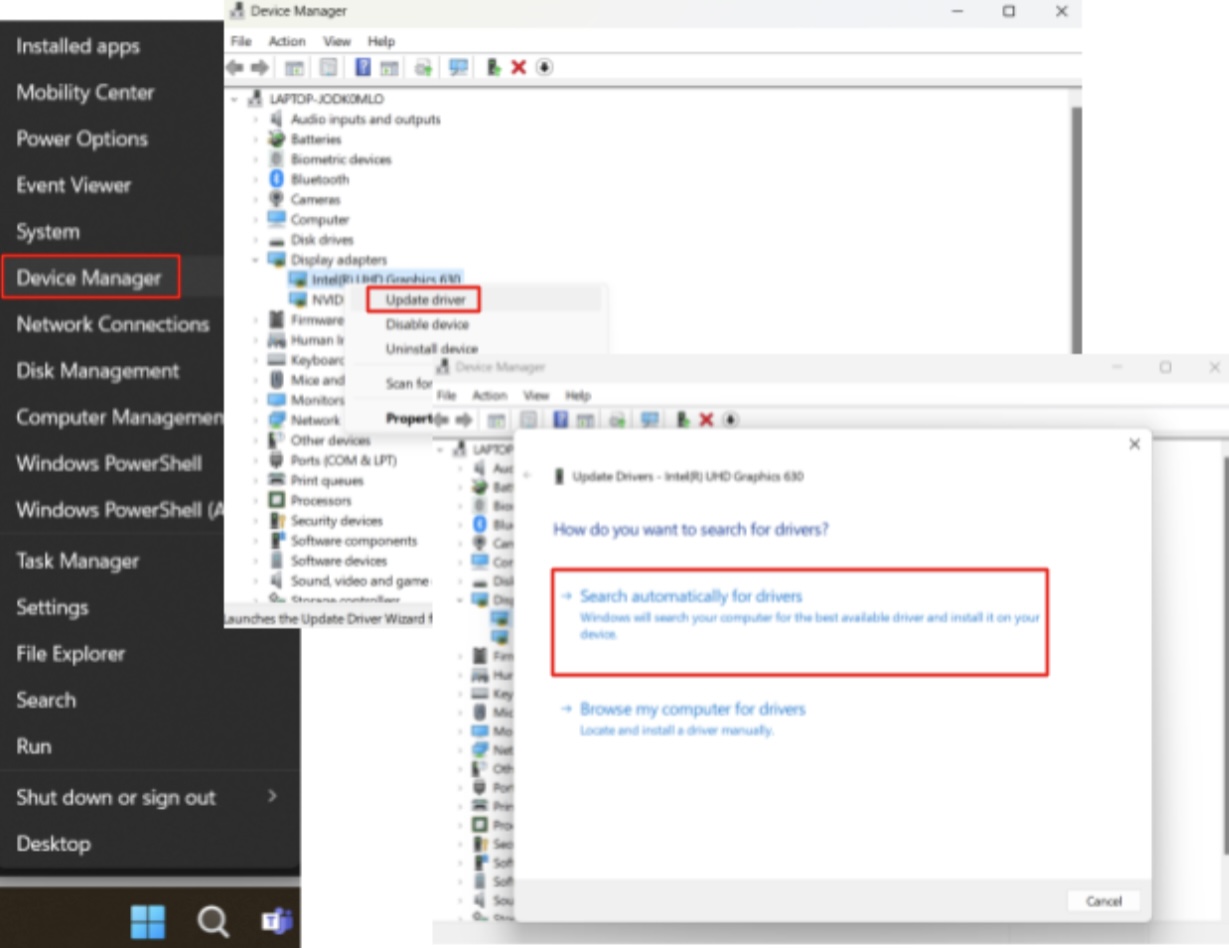Close the Update Drivers dialog with X
Viewport: 1229px width, 948px height.
click(1134, 444)
